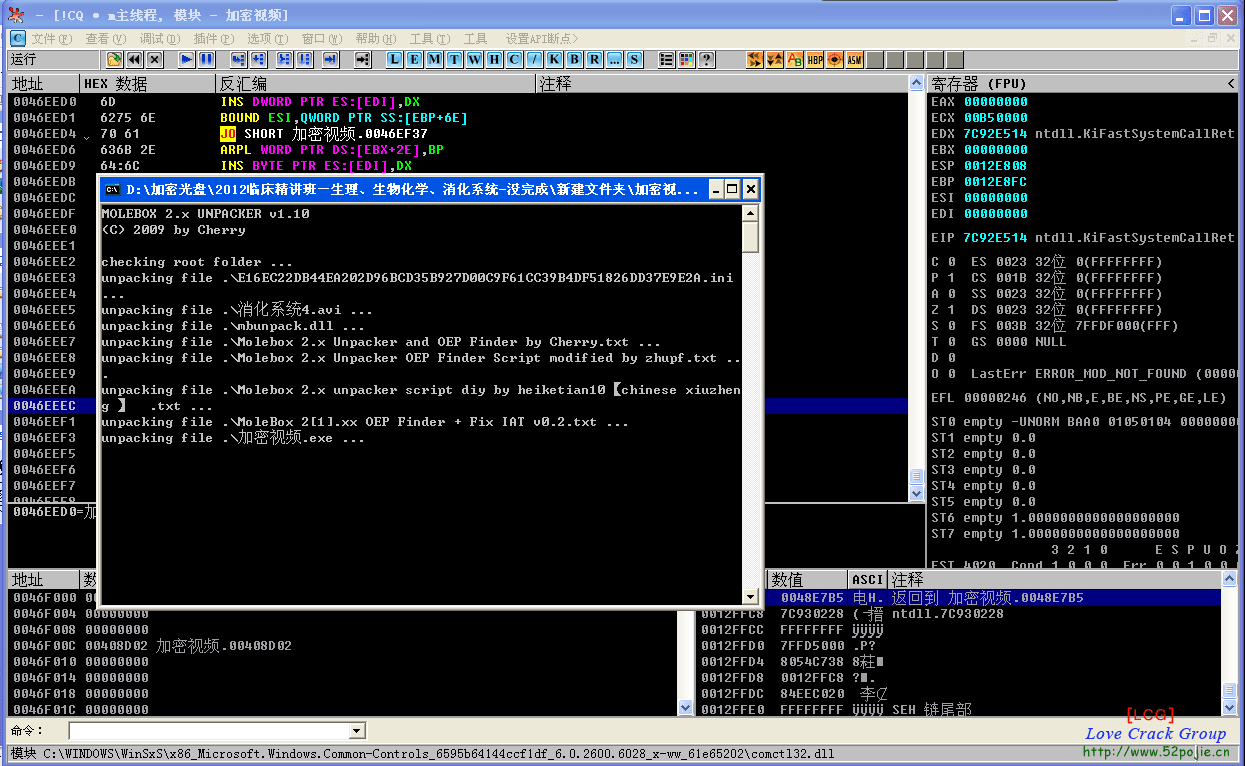Click the arrow beside 寄存器 (FPU) header
The width and height of the screenshot is (1245, 766).
[1232, 84]
